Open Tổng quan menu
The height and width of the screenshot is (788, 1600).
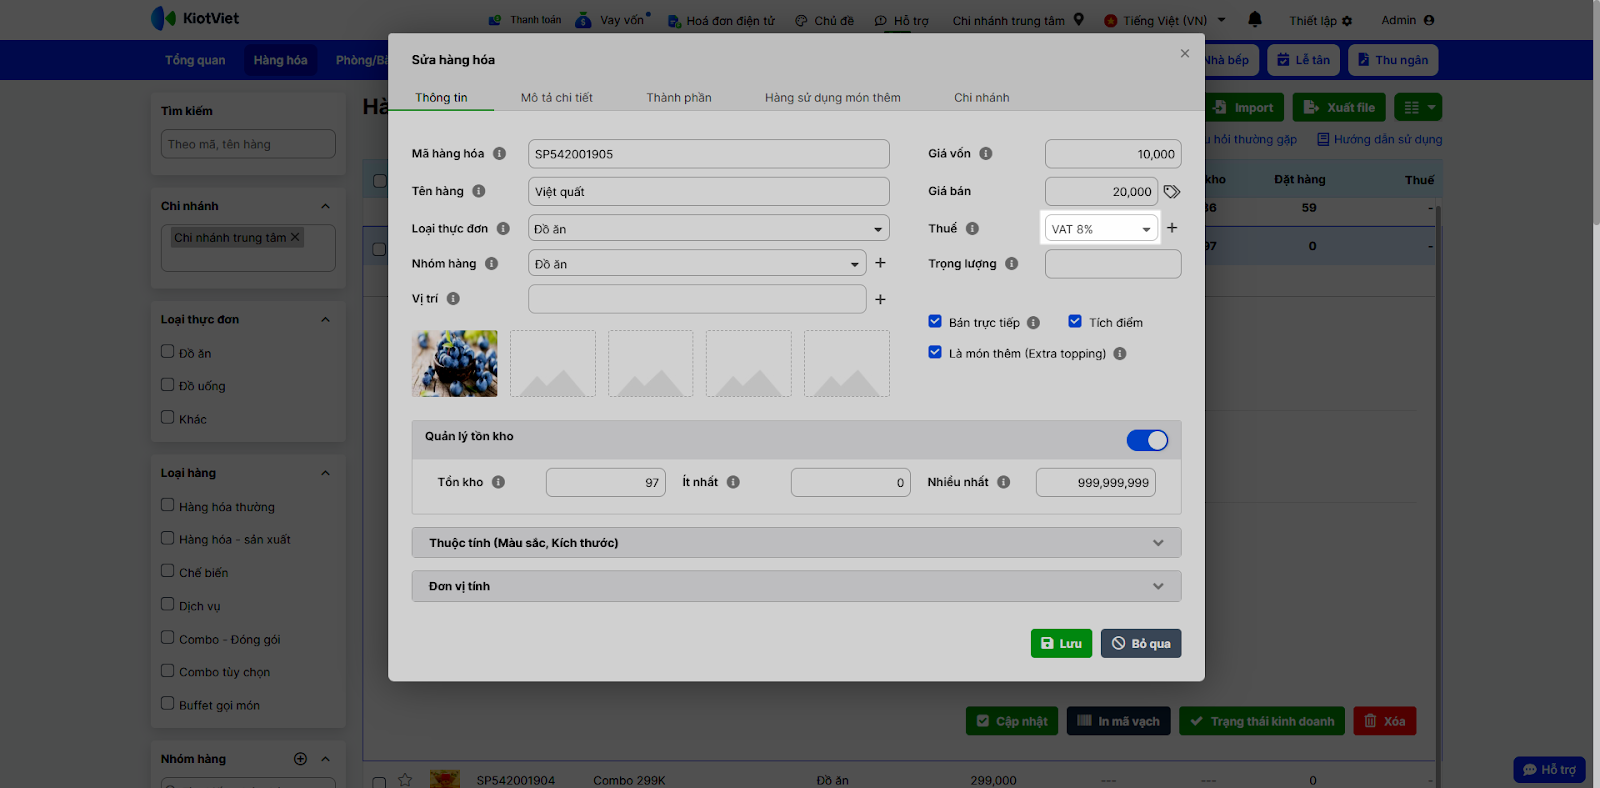[x=195, y=60]
